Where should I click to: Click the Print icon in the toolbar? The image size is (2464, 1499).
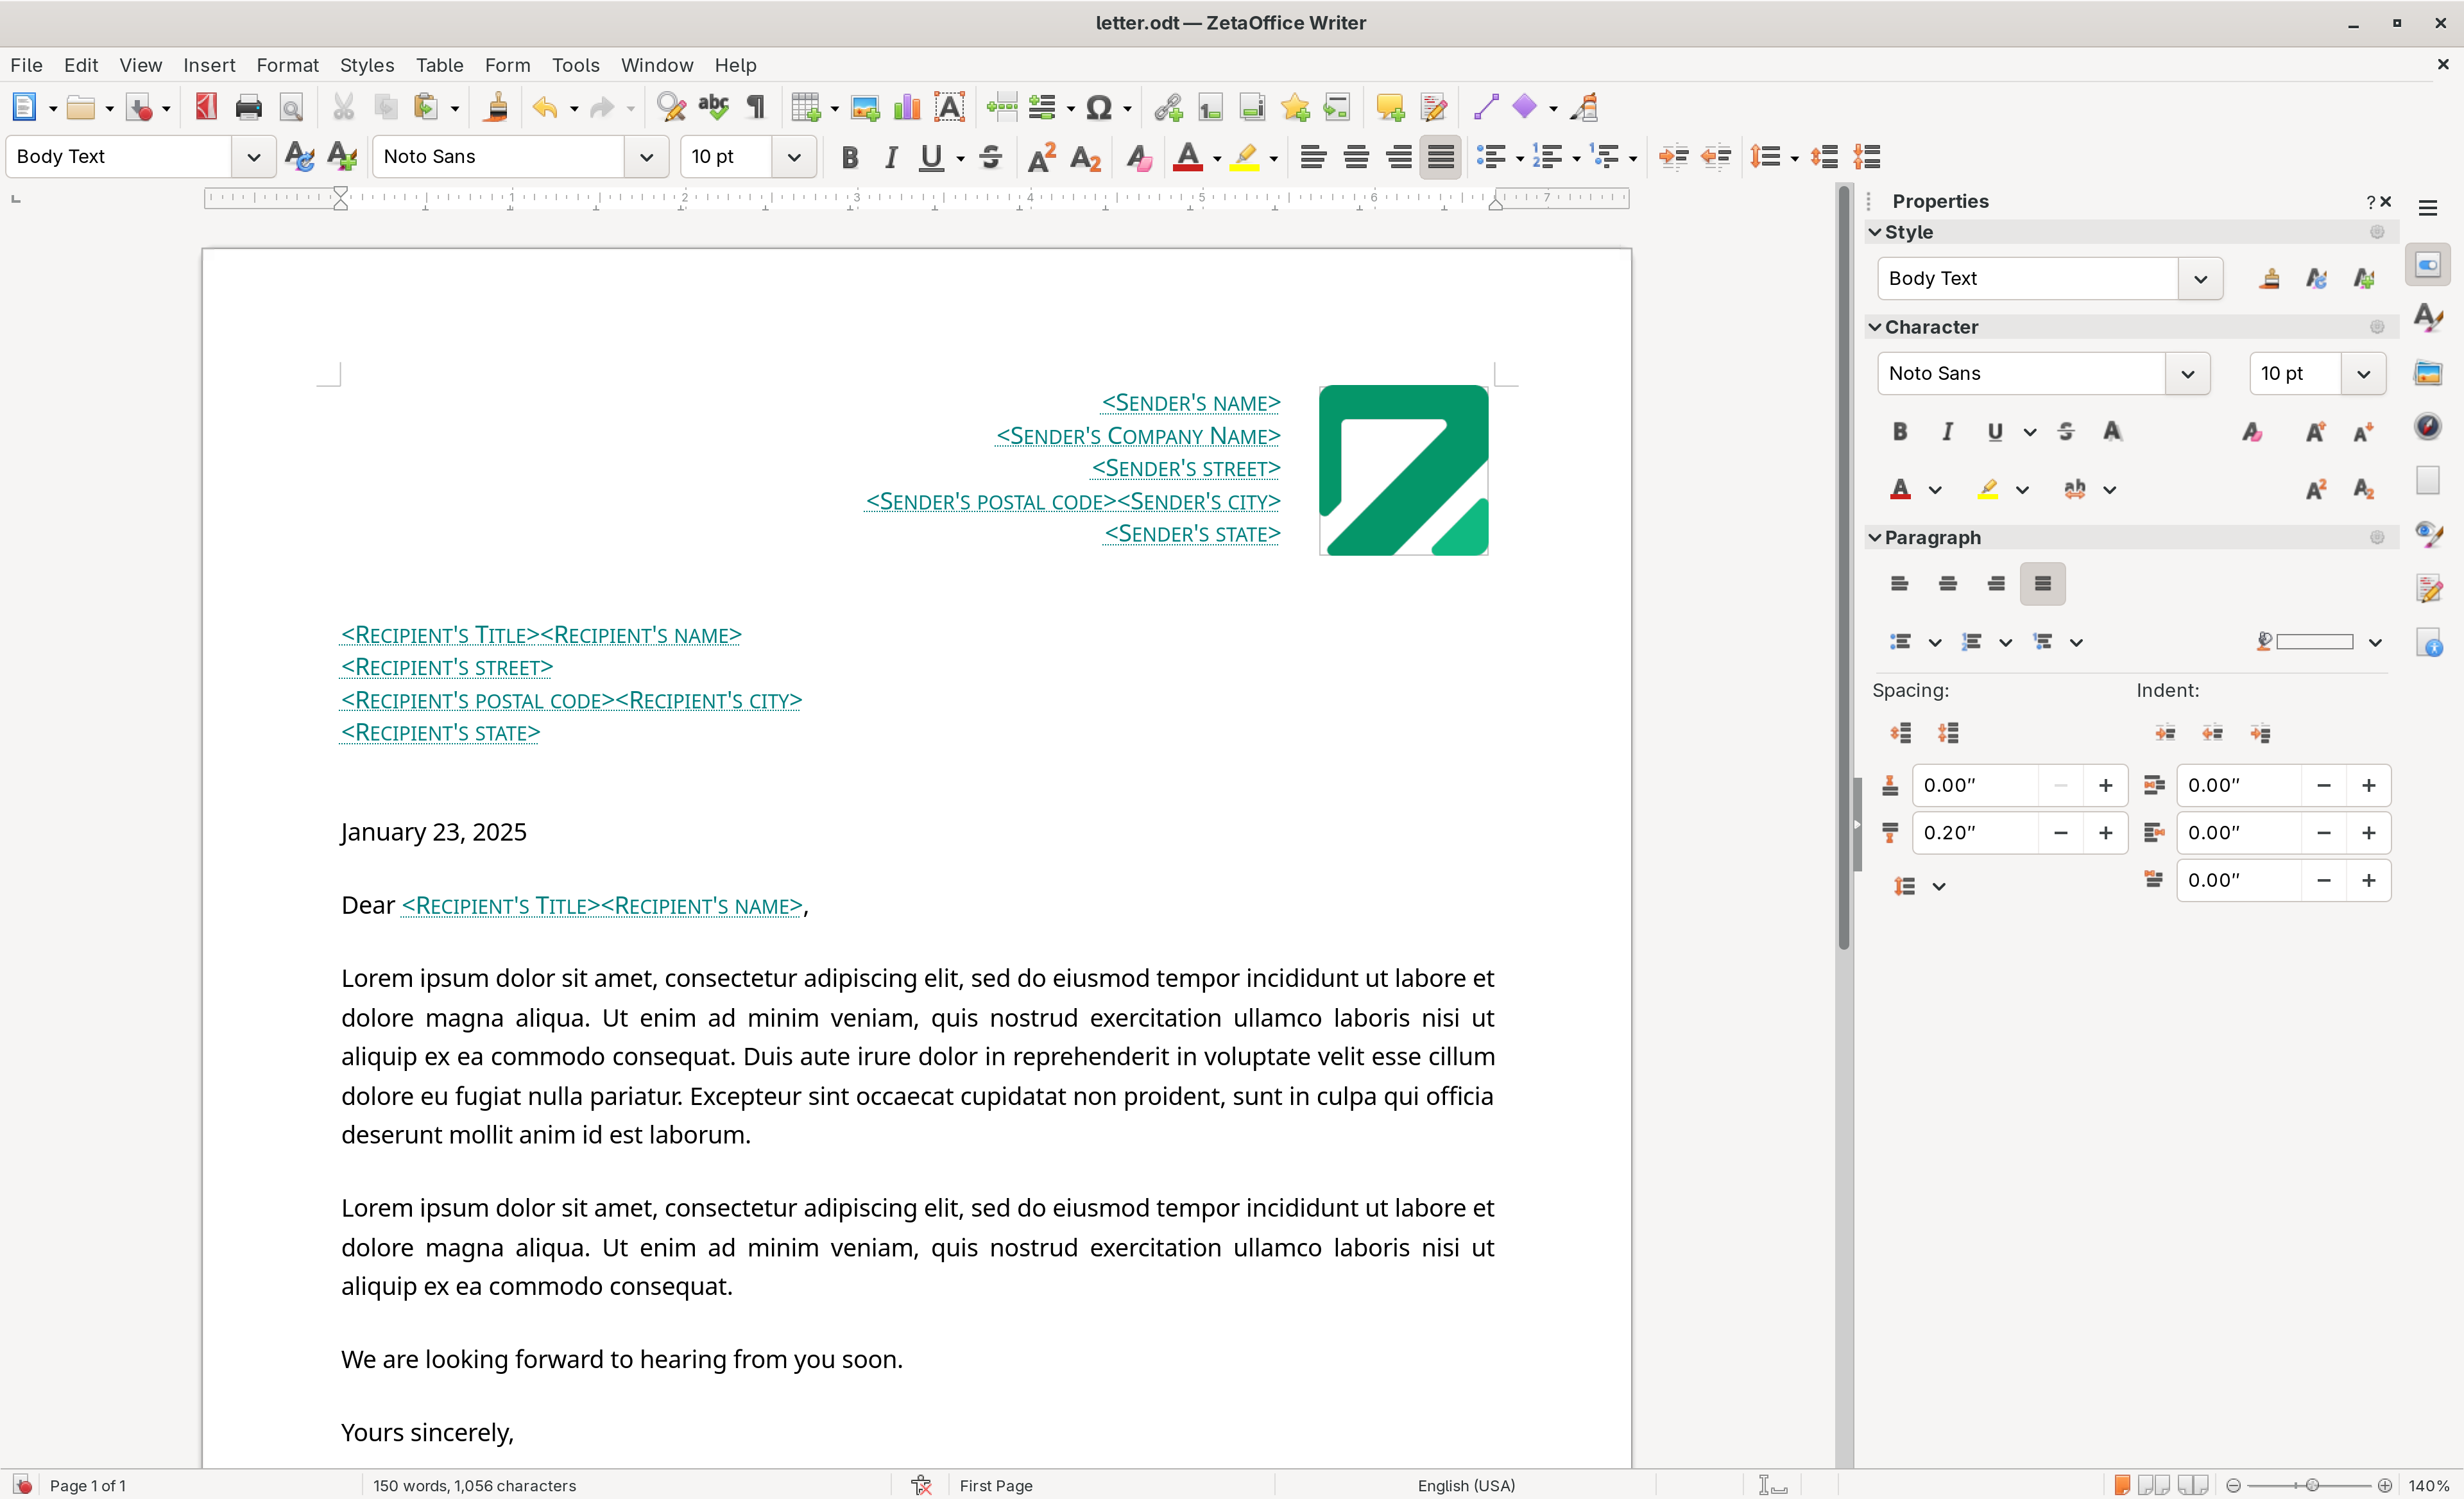tap(248, 107)
